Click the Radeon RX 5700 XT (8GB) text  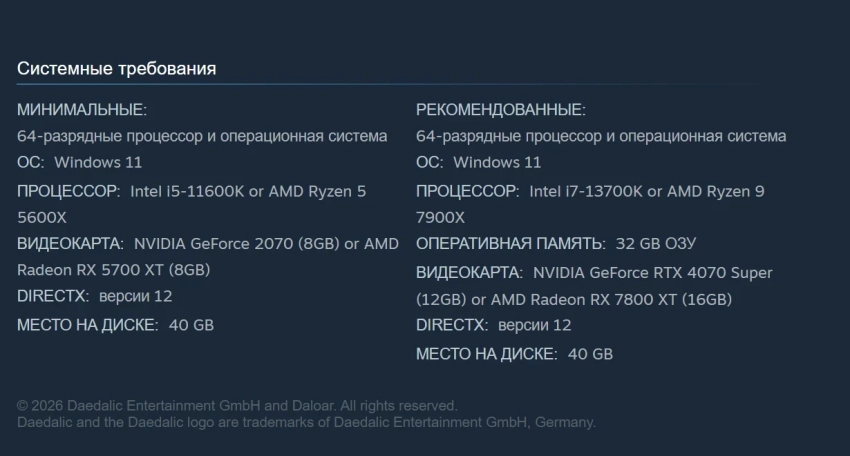pyautogui.click(x=114, y=269)
